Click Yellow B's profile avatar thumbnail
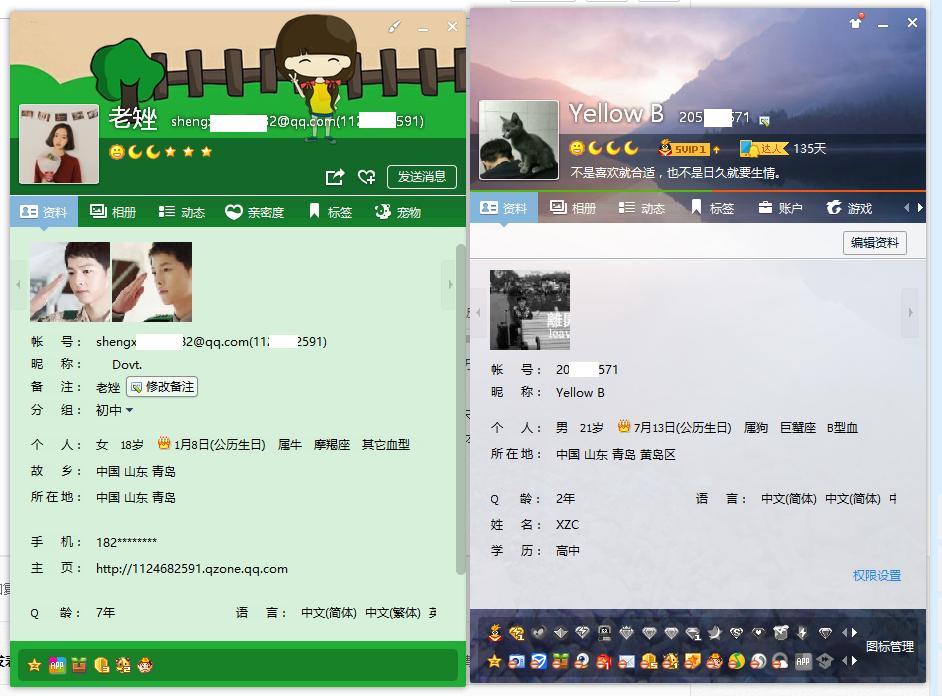 pyautogui.click(x=518, y=140)
